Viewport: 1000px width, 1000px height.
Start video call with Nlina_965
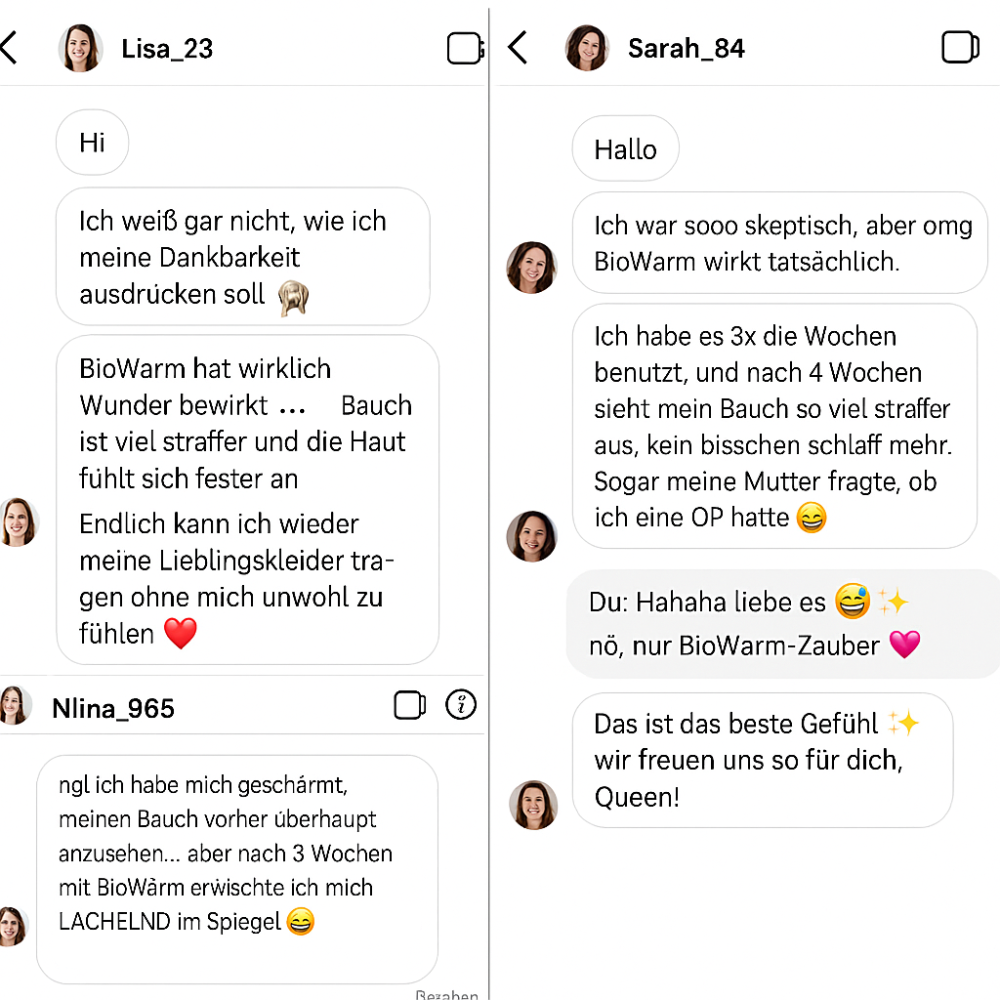point(410,705)
